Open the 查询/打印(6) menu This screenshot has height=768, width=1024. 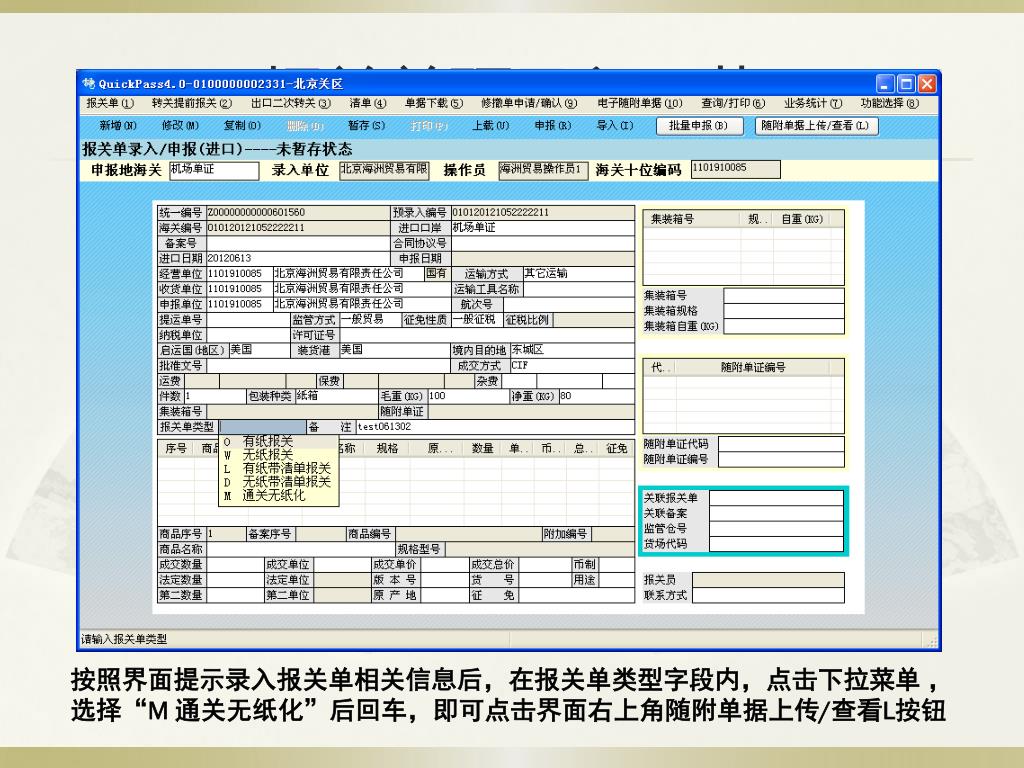click(x=733, y=103)
